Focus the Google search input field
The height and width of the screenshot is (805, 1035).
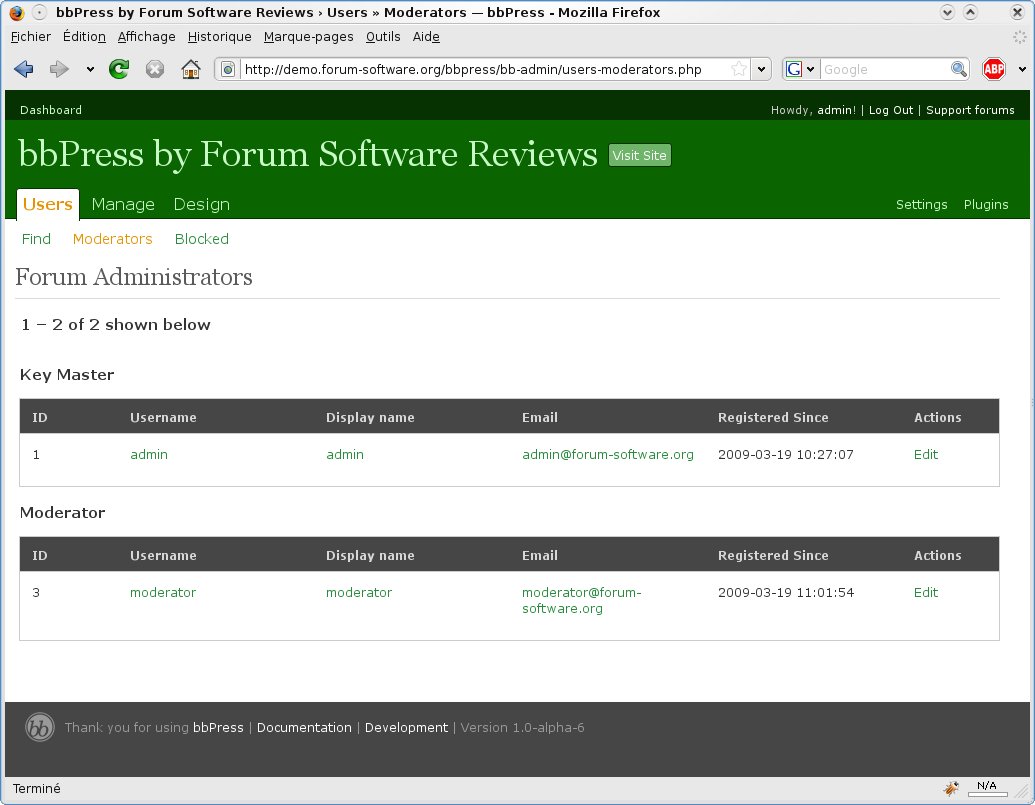[885, 69]
